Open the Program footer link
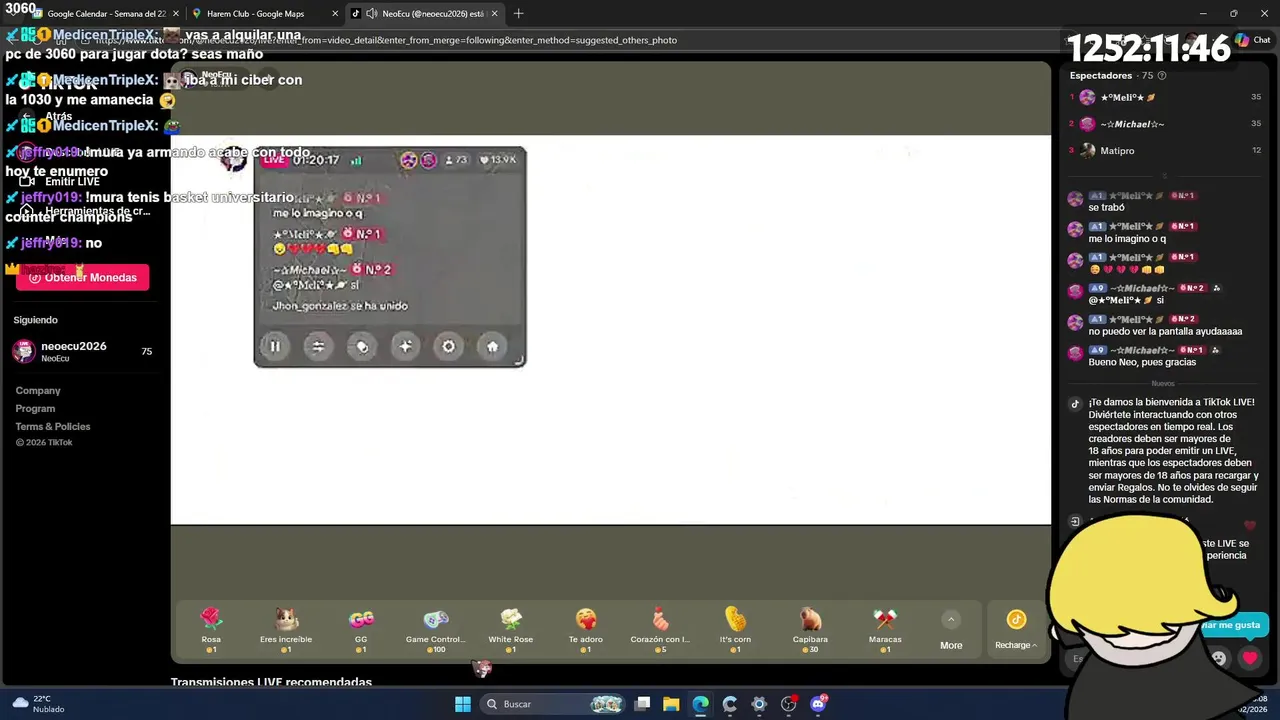 pyautogui.click(x=35, y=409)
